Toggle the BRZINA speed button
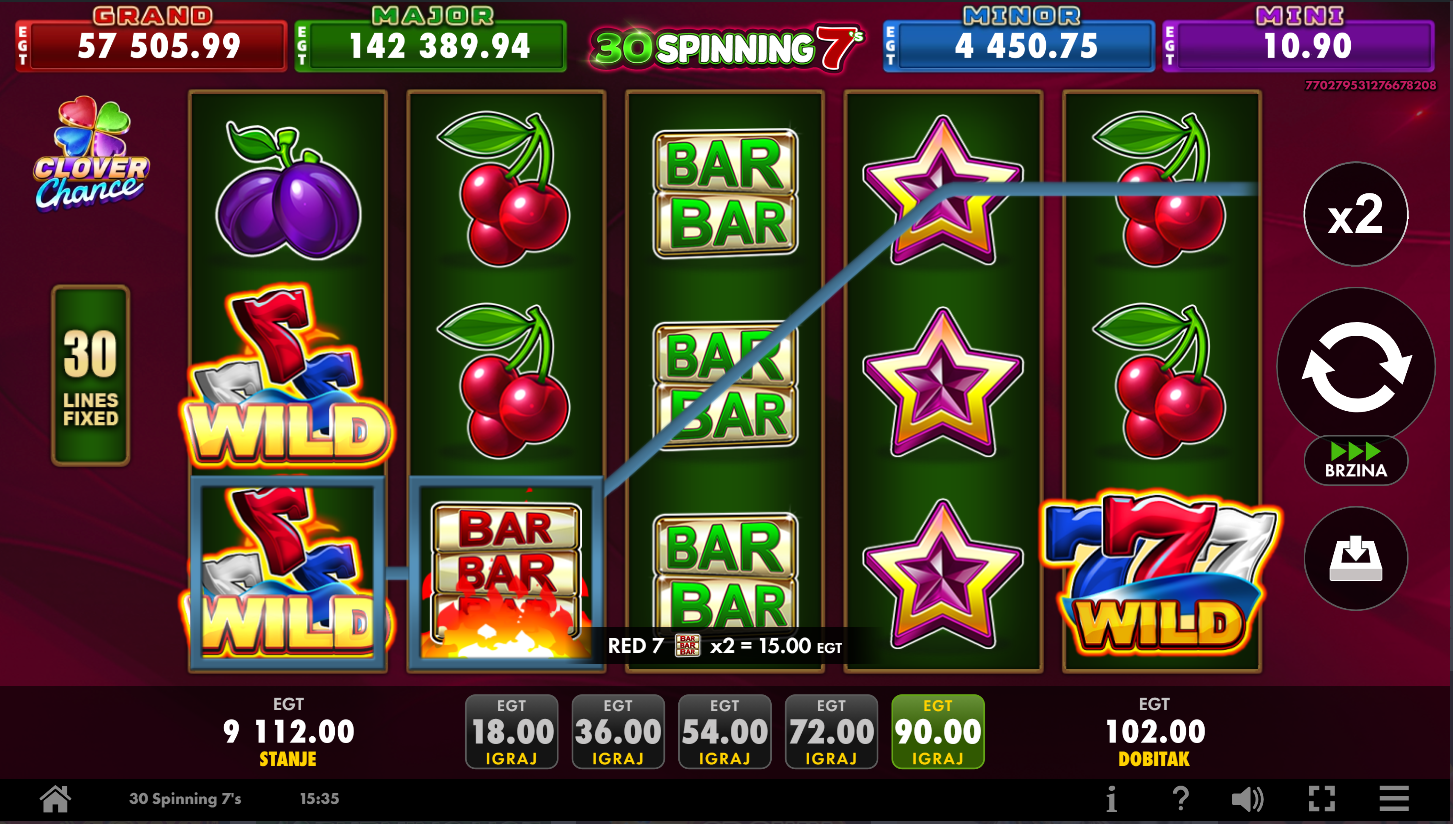The image size is (1453, 824). pos(1356,461)
